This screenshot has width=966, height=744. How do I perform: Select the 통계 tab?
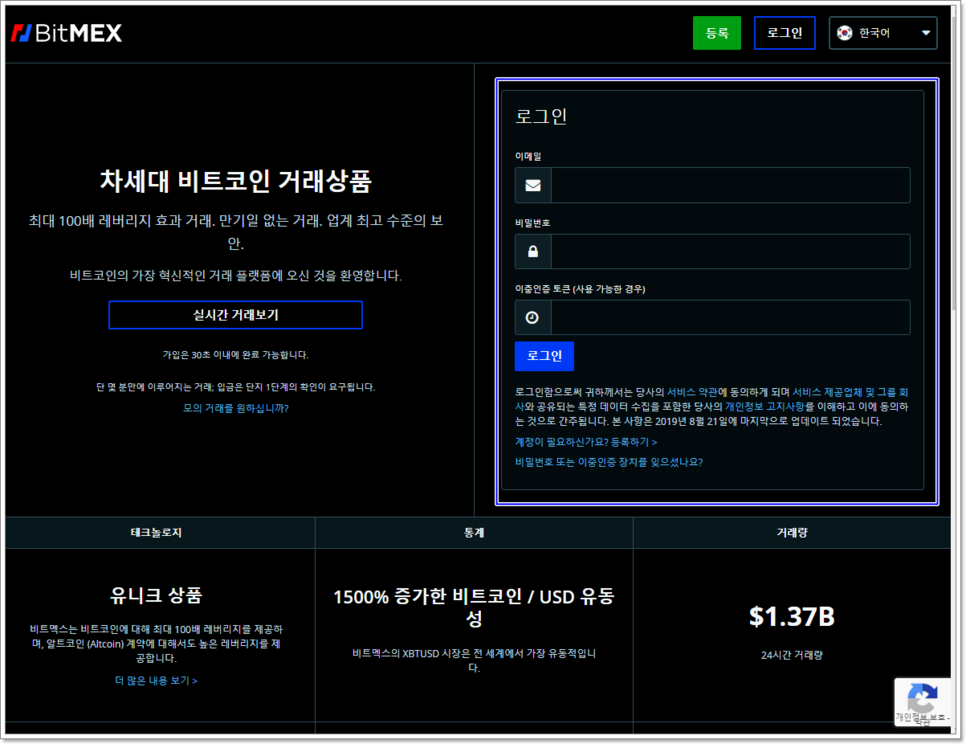click(x=474, y=533)
